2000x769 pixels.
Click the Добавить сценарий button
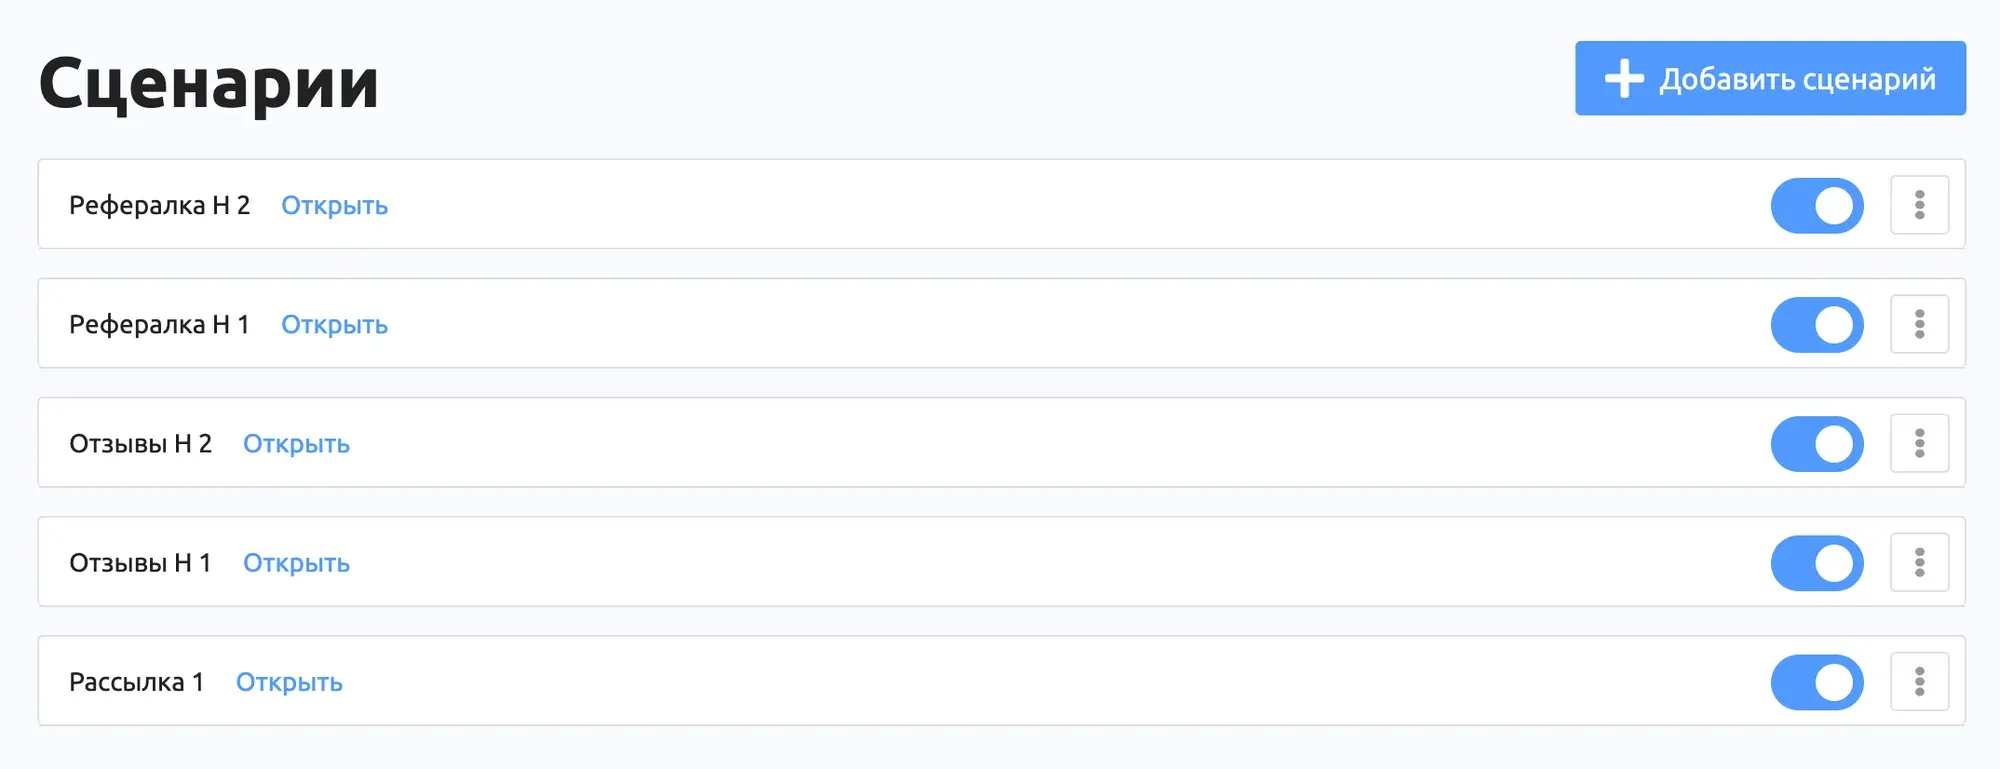pos(1770,78)
